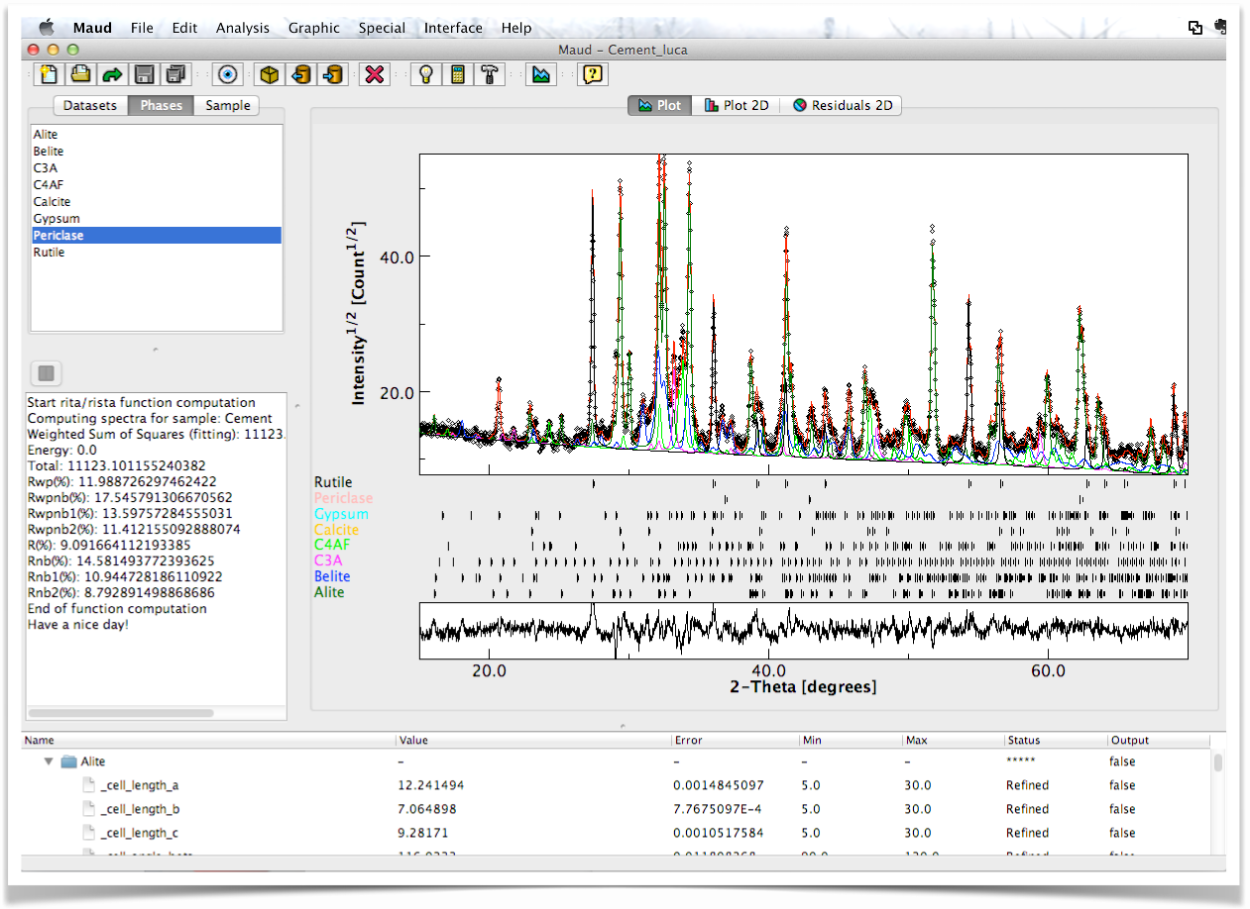Image resolution: width=1250 pixels, height=909 pixels.
Task: Click the blue target eye toolbar icon
Action: pos(227,74)
